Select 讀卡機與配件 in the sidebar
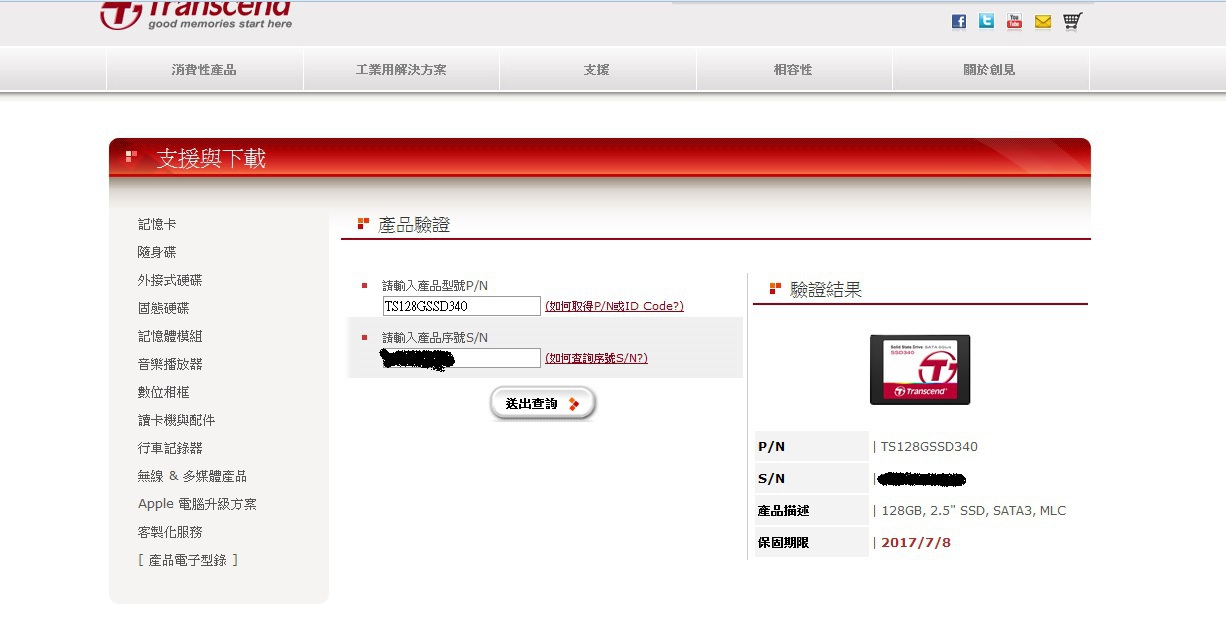 click(x=177, y=420)
